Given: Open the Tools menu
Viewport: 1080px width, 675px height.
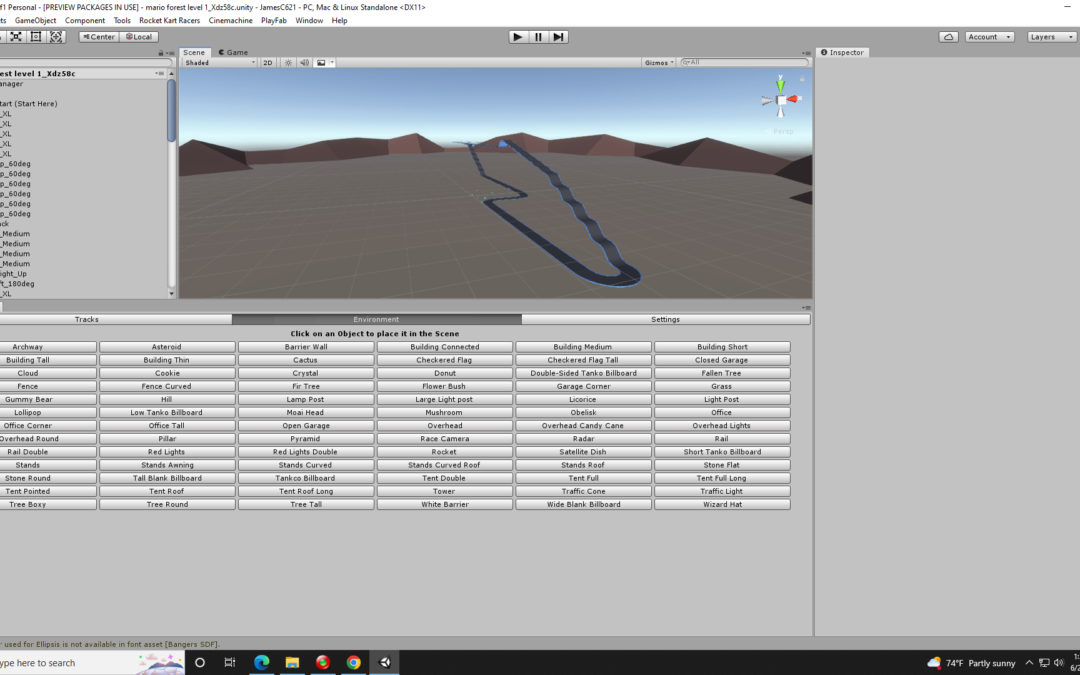Looking at the screenshot, I should point(122,21).
